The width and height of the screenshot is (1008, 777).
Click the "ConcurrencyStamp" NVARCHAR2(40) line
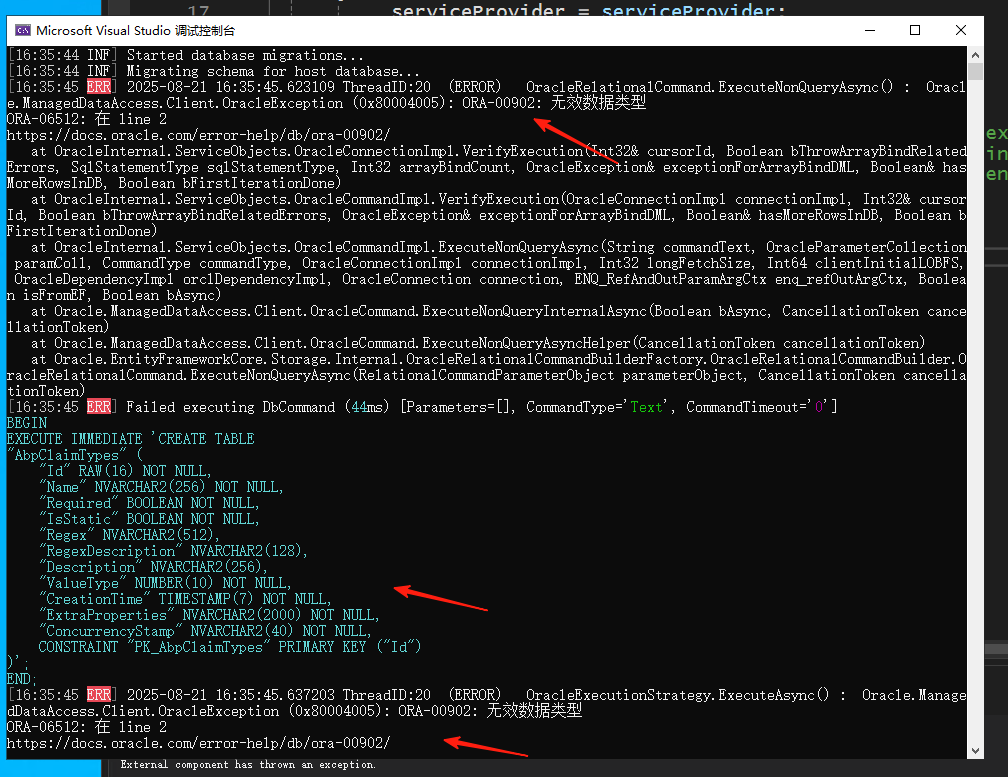[x=205, y=631]
